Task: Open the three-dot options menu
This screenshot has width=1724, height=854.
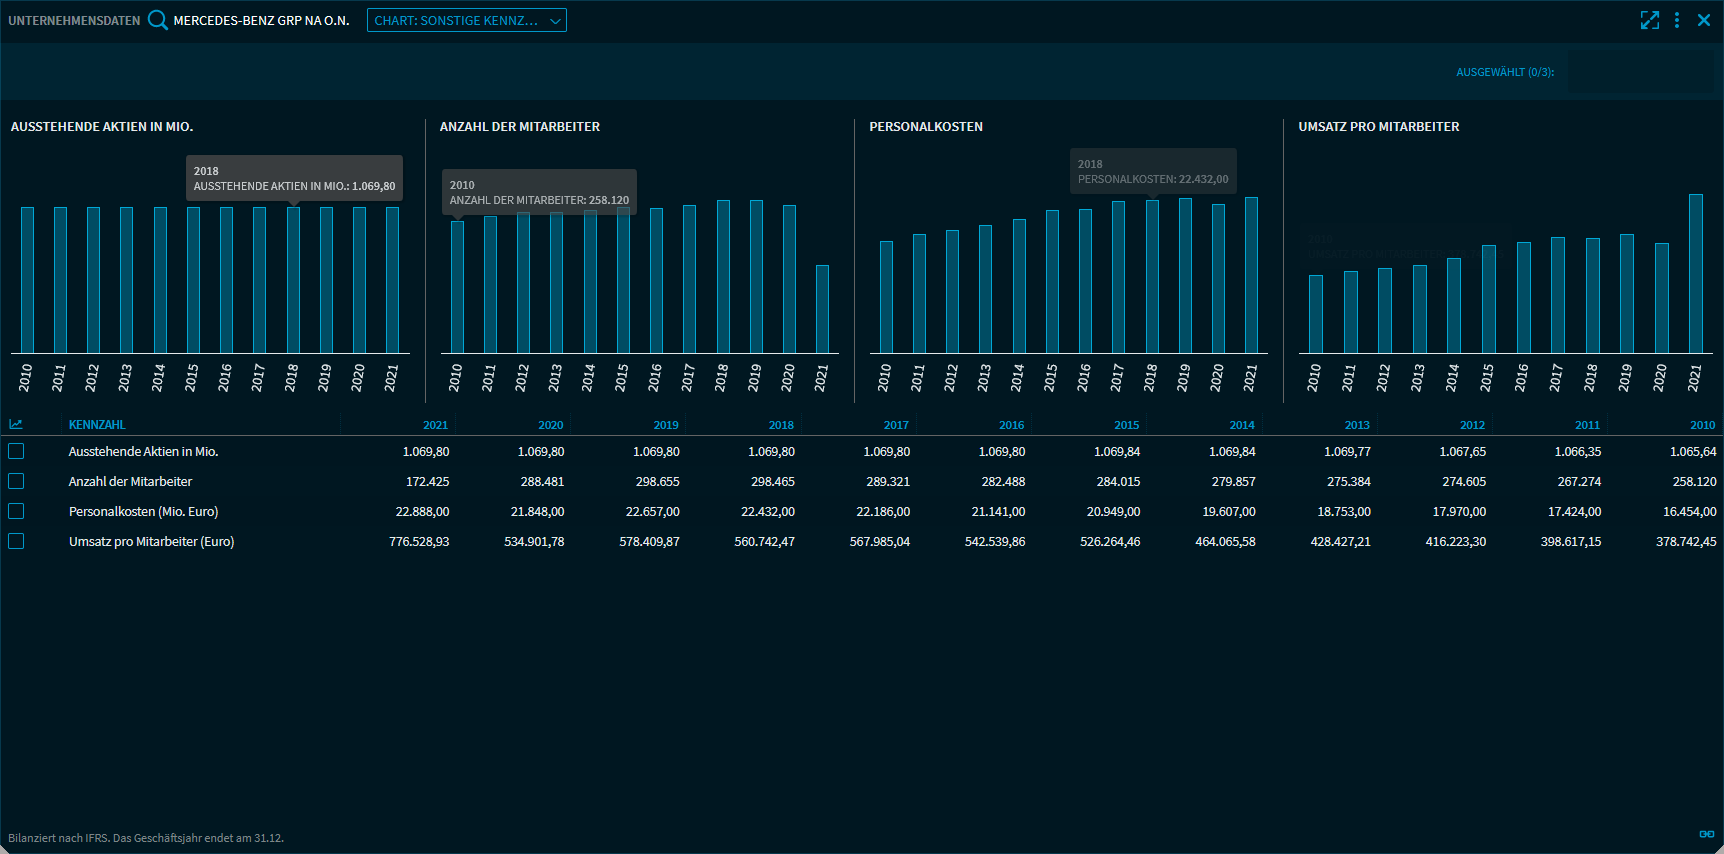Action: [x=1677, y=20]
